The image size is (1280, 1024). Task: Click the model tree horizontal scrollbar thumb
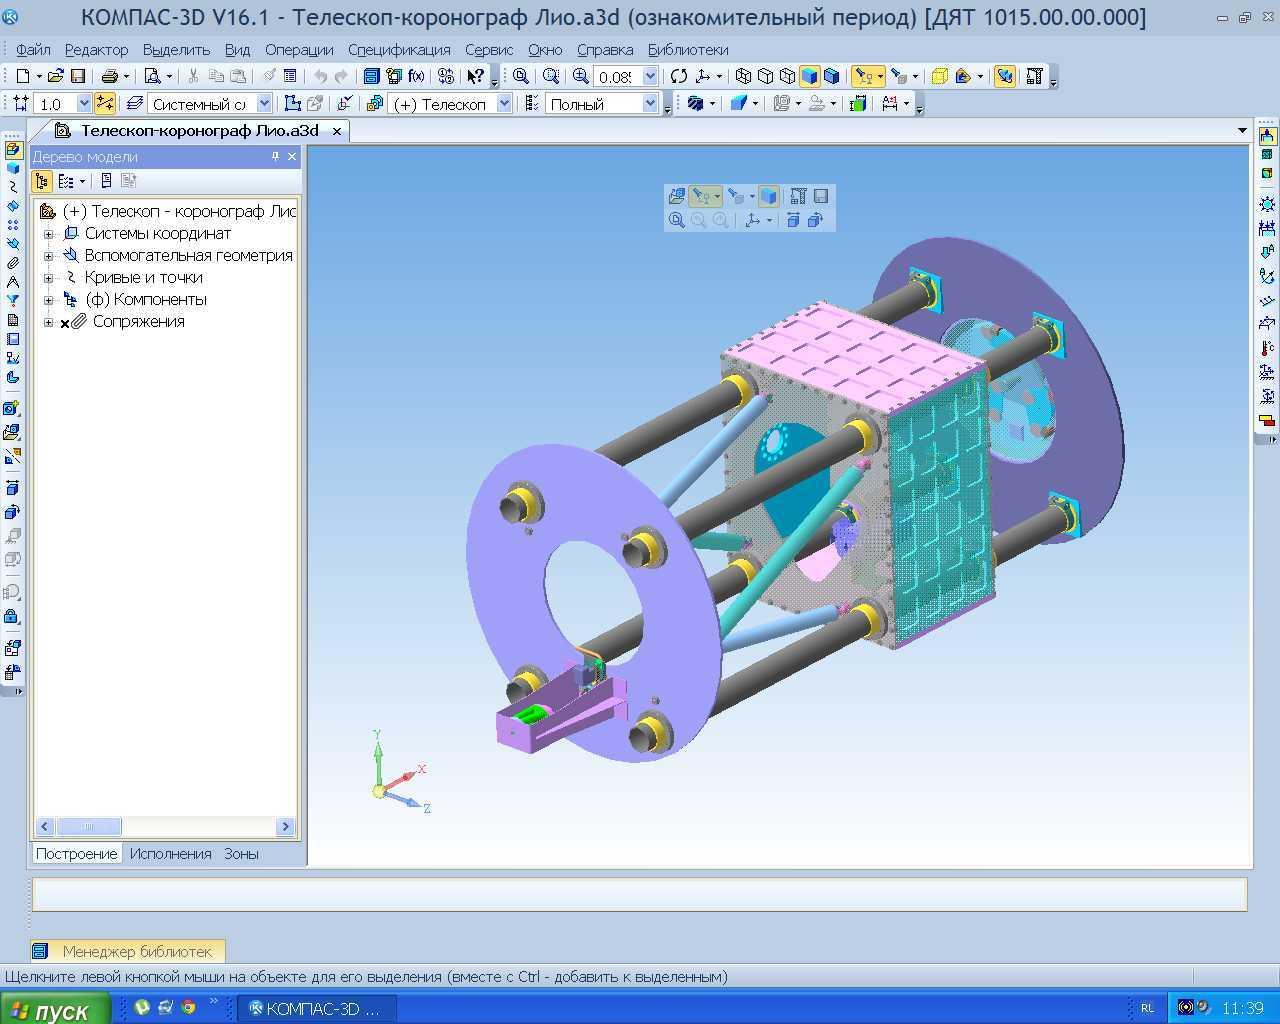(x=88, y=826)
